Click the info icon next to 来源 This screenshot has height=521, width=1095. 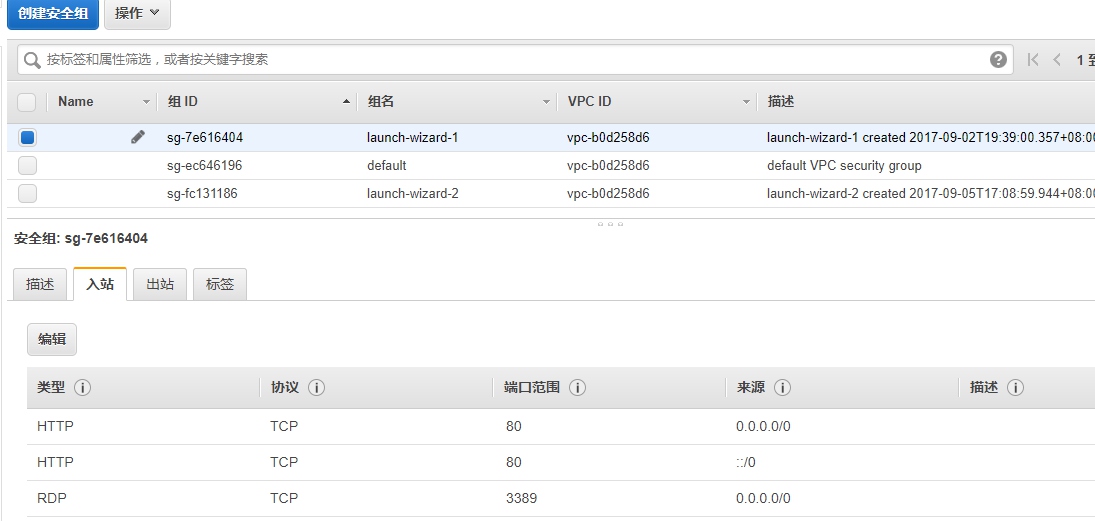pos(782,388)
